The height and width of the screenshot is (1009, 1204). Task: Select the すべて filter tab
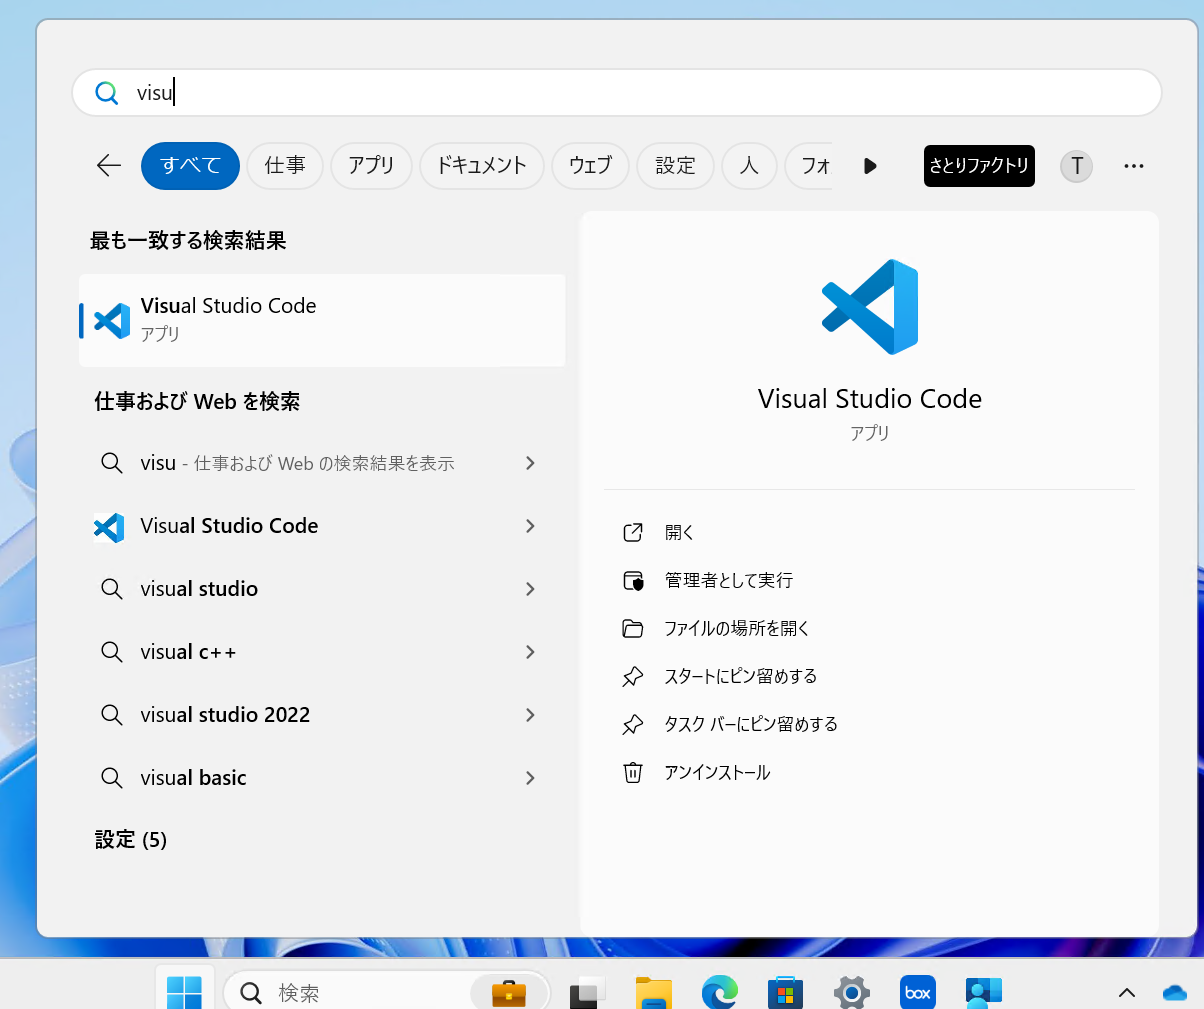(190, 166)
